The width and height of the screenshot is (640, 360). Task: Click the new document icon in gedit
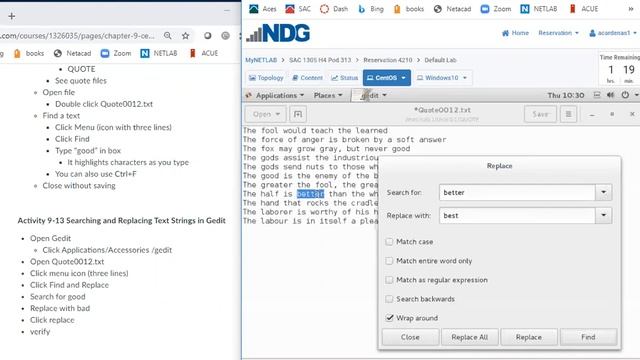click(x=298, y=114)
